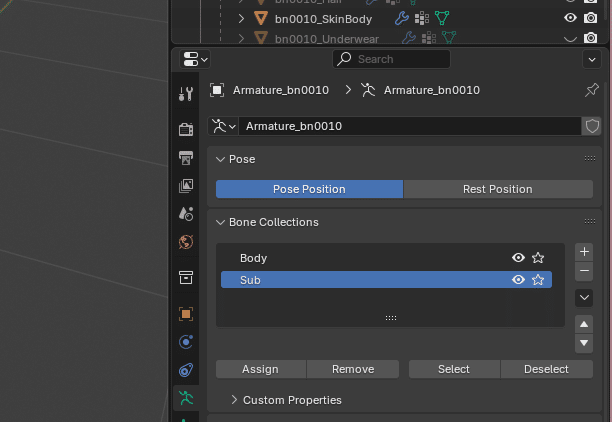
Task: Disable bn0010_SkinBody in renders
Action: click(590, 18)
